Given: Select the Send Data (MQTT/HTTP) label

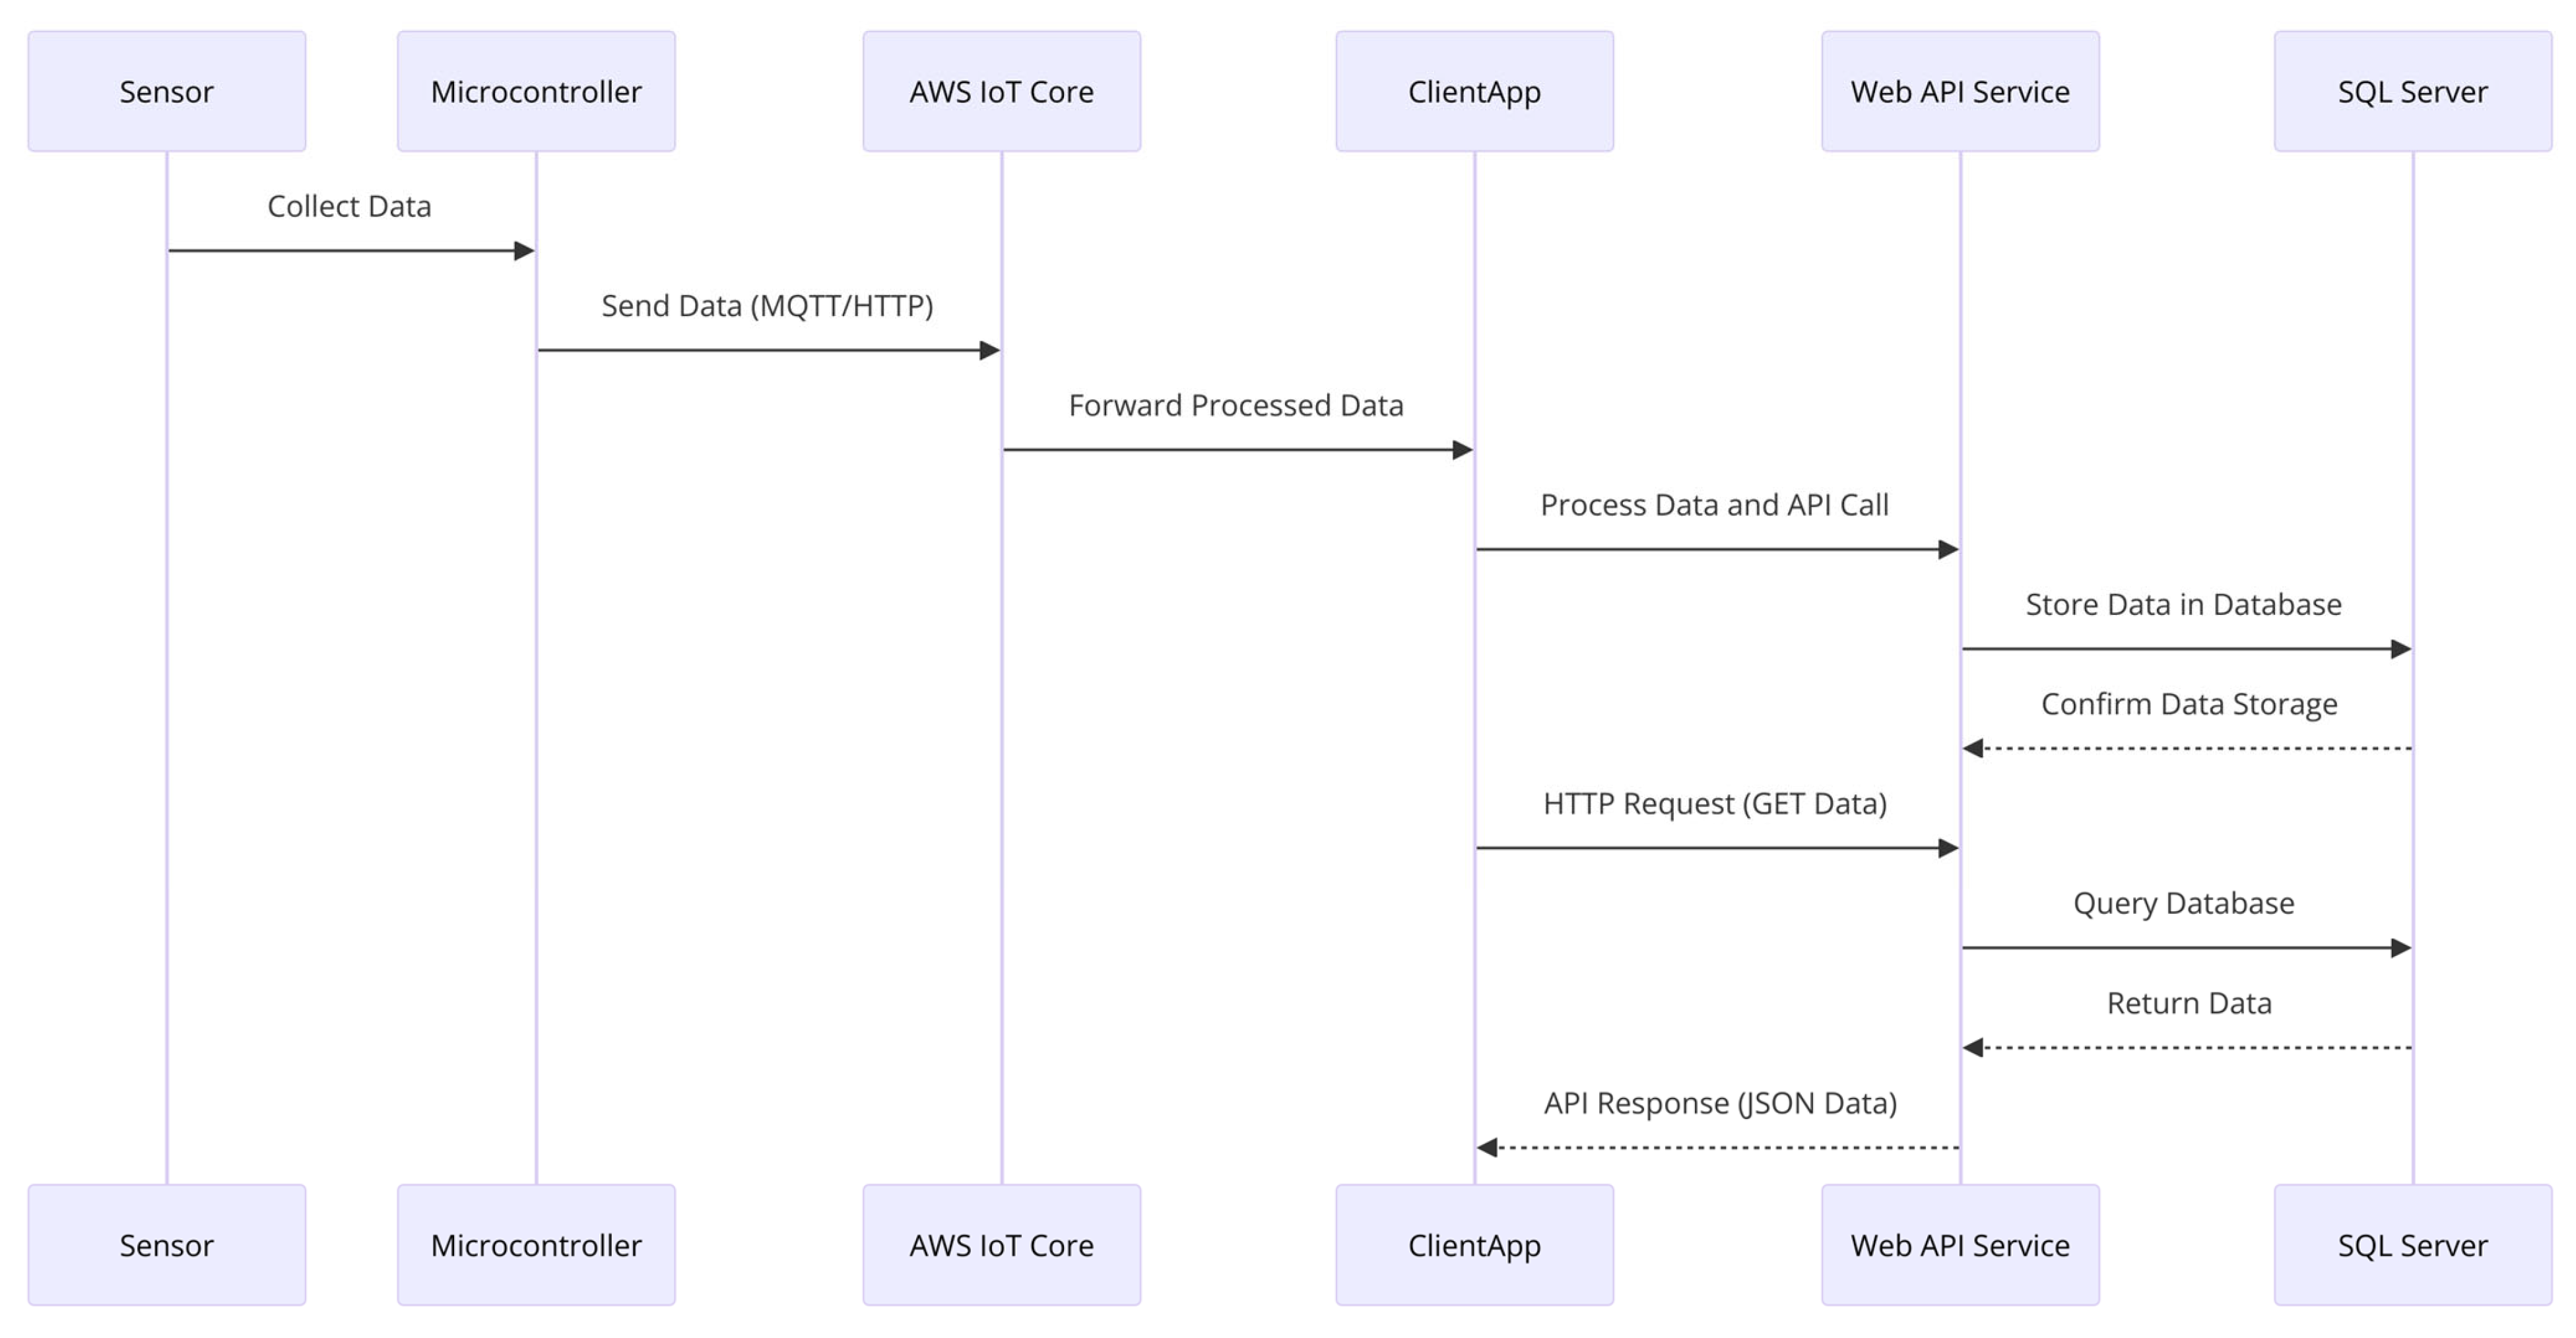Looking at the screenshot, I should [767, 306].
